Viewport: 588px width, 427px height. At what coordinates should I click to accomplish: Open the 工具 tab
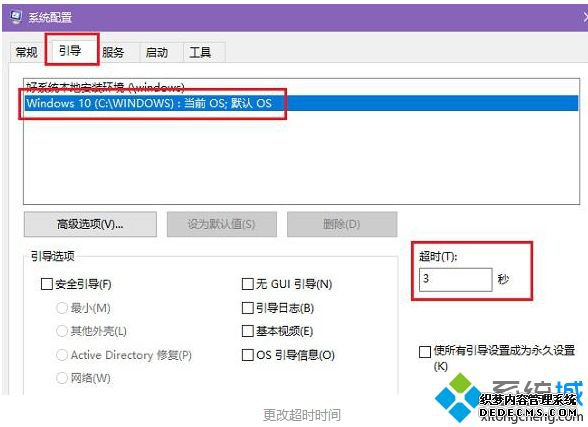(x=200, y=52)
